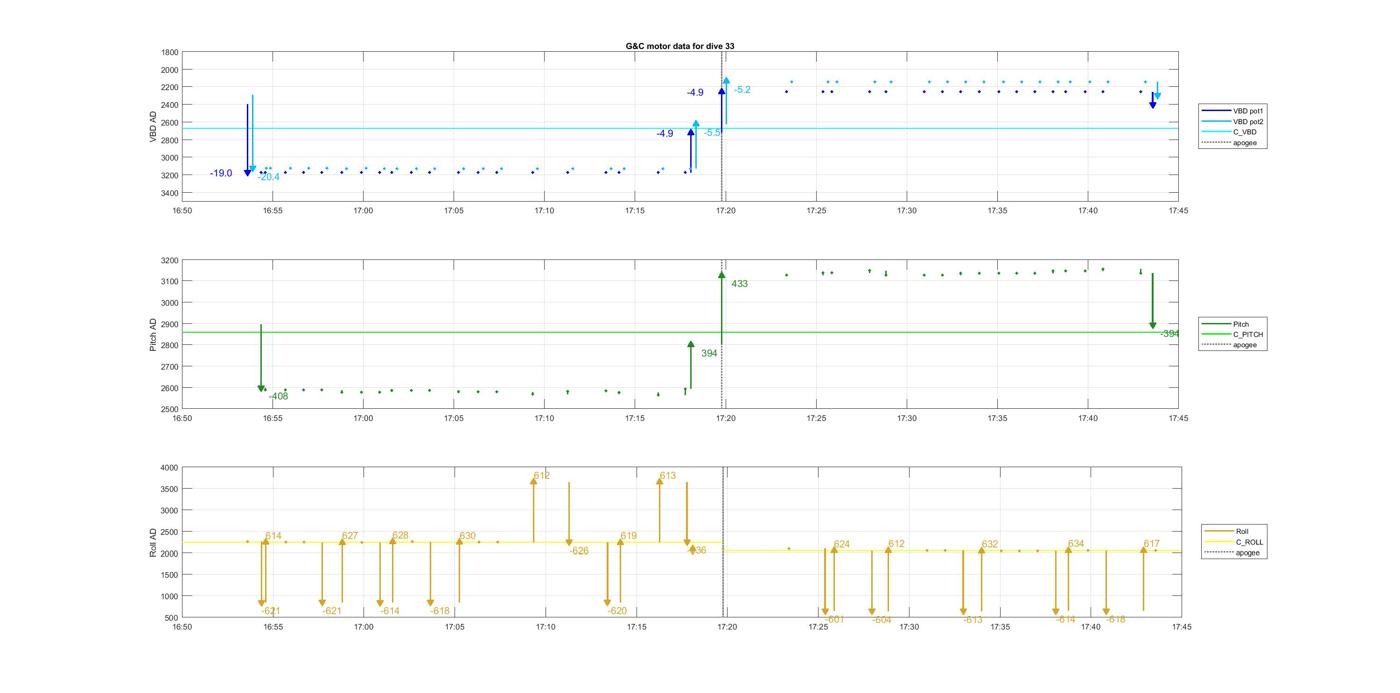Click the 3400 tick on VBD axis

[x=170, y=192]
